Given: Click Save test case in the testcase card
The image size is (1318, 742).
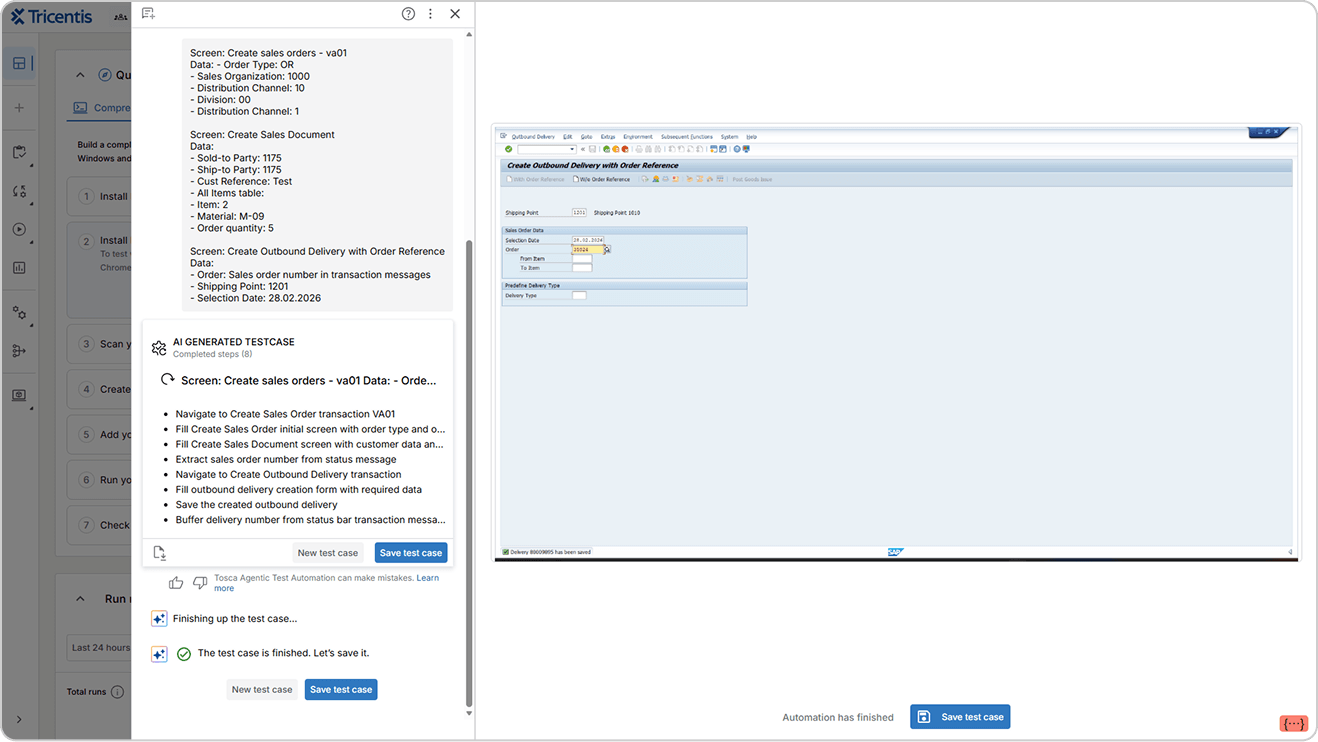Looking at the screenshot, I should [410, 553].
